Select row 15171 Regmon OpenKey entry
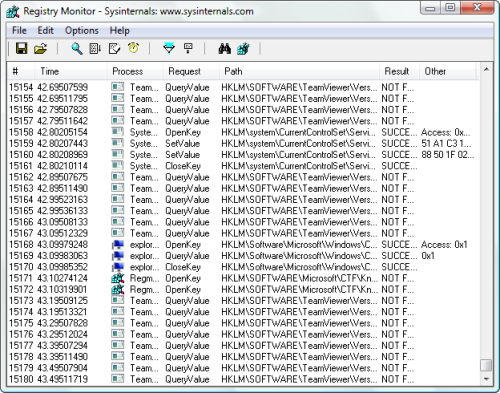Image resolution: width=500 pixels, height=393 pixels. [x=243, y=278]
